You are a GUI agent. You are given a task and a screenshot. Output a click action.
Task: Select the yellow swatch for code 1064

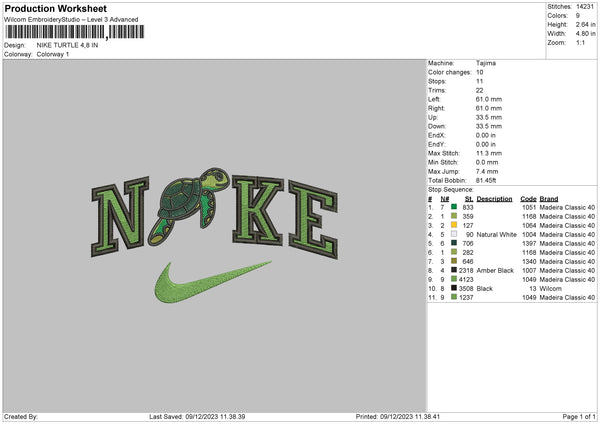[454, 225]
